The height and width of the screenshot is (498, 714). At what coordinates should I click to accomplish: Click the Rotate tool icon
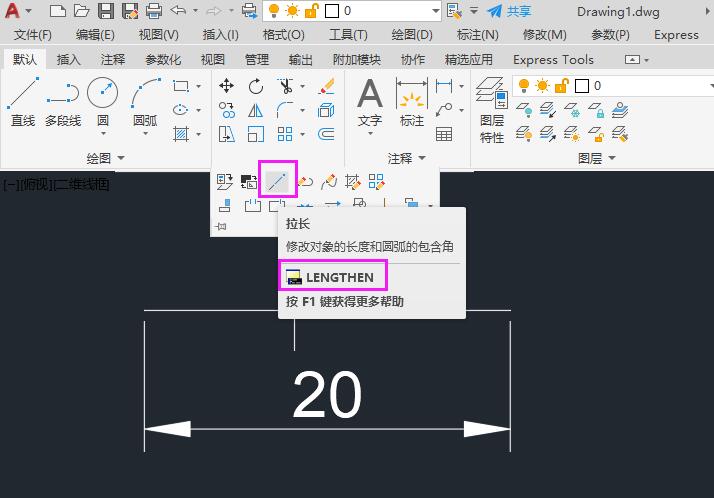click(255, 86)
